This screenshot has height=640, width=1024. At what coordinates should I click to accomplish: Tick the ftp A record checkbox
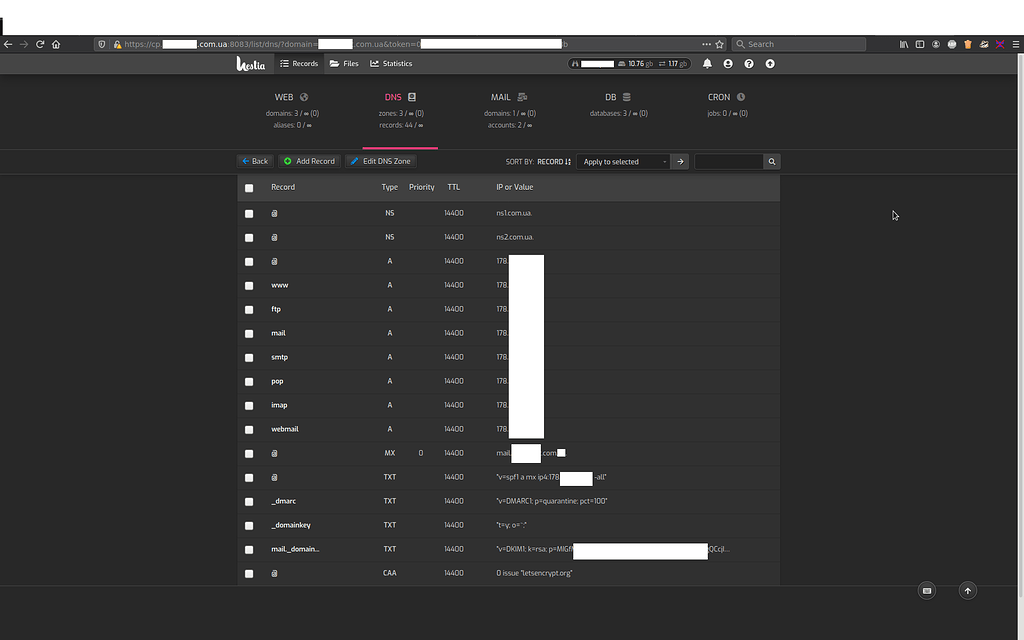coord(249,310)
